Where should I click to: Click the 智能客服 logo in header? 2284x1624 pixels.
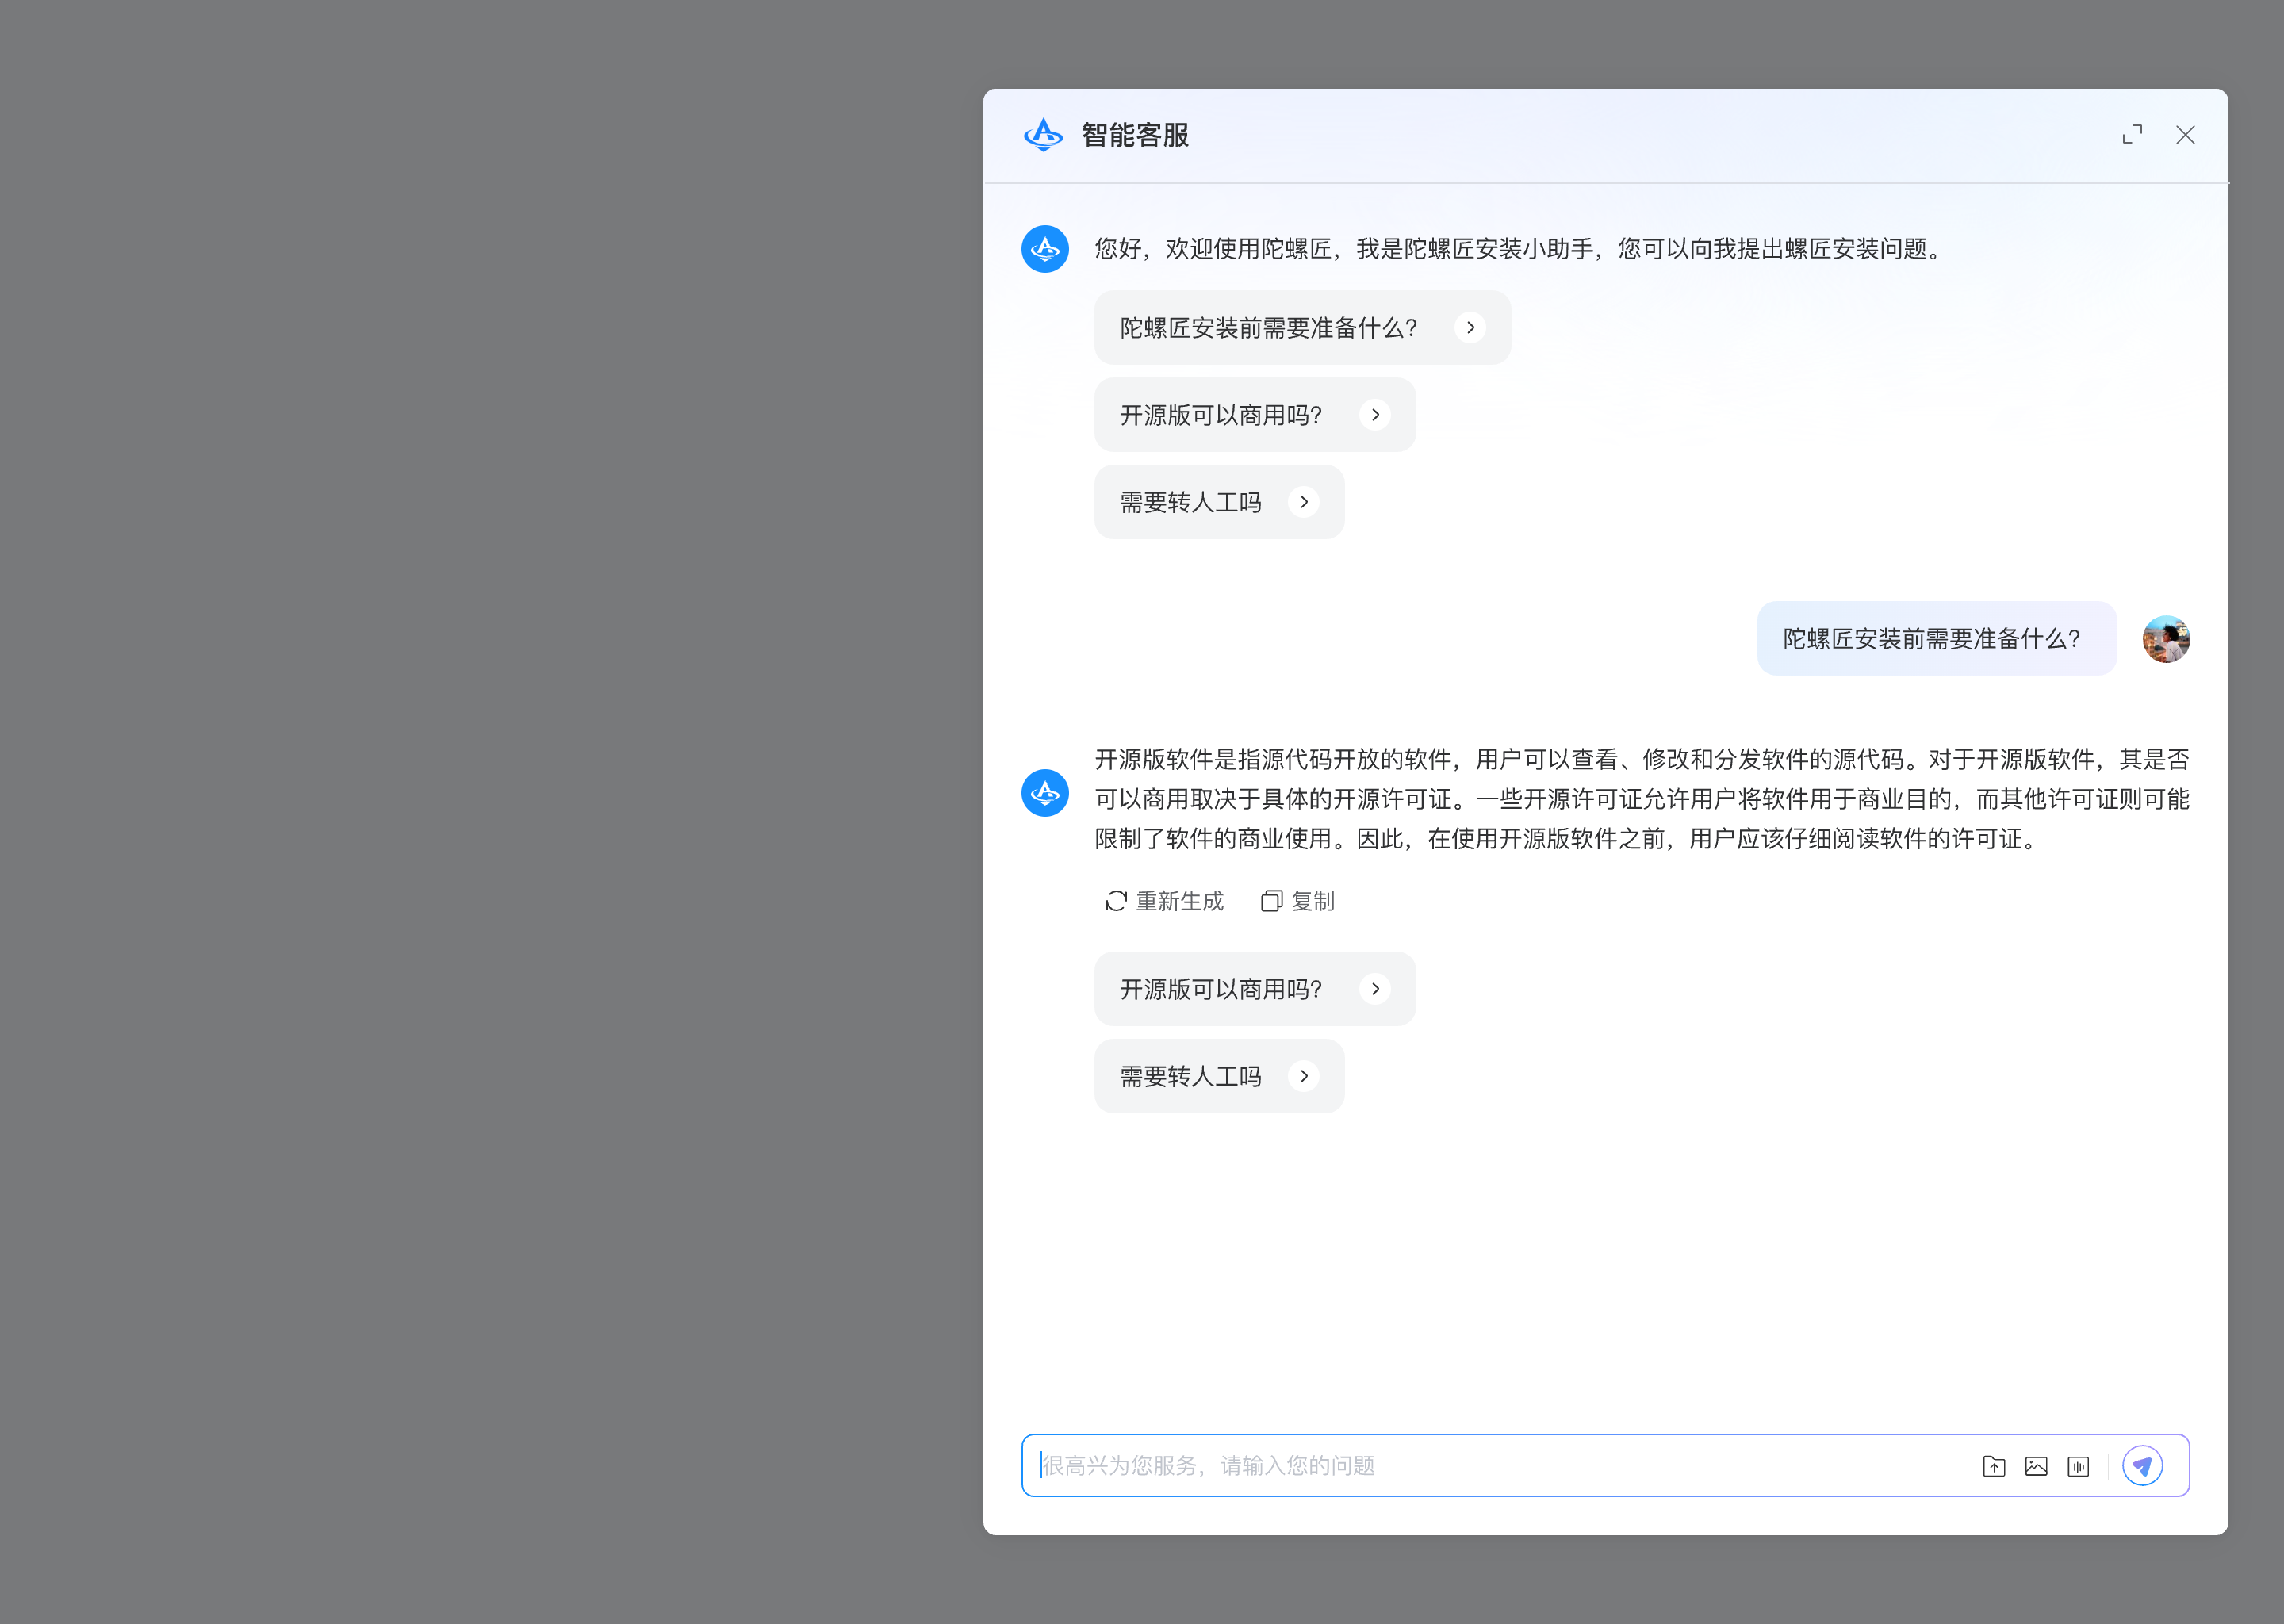1043,135
